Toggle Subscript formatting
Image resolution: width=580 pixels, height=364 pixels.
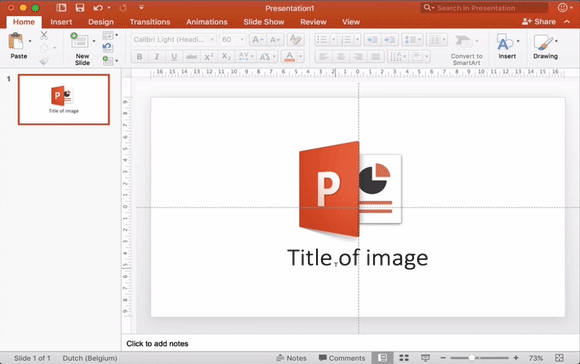point(226,57)
